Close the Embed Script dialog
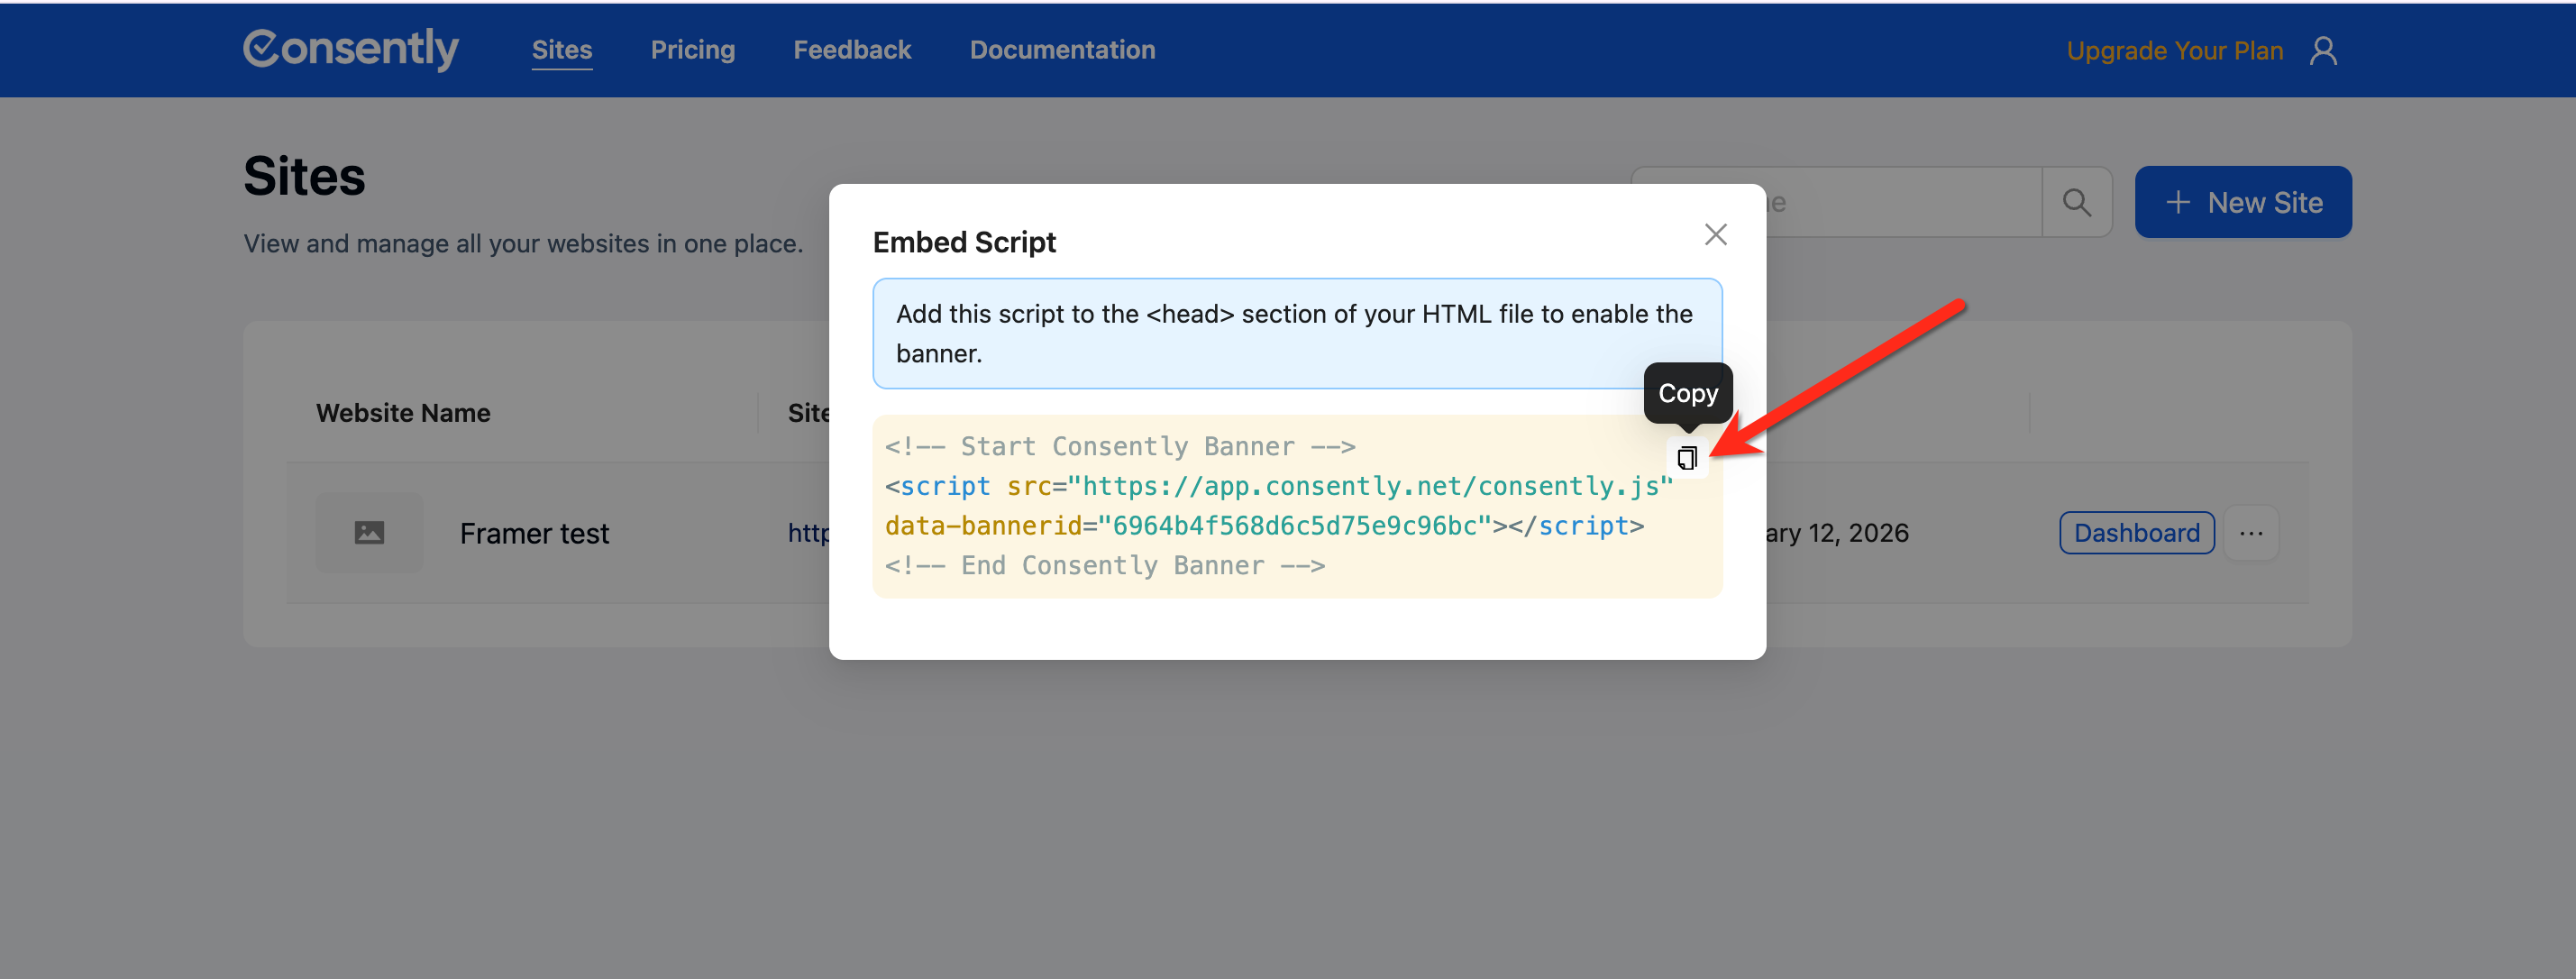This screenshot has height=979, width=2576. [x=1715, y=234]
